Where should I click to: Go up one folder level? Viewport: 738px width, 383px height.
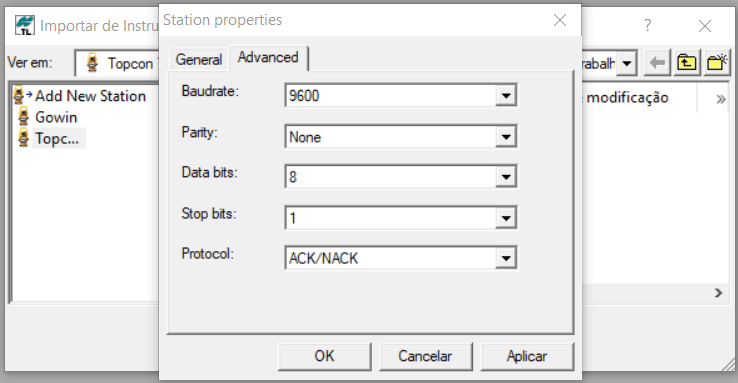coord(687,63)
